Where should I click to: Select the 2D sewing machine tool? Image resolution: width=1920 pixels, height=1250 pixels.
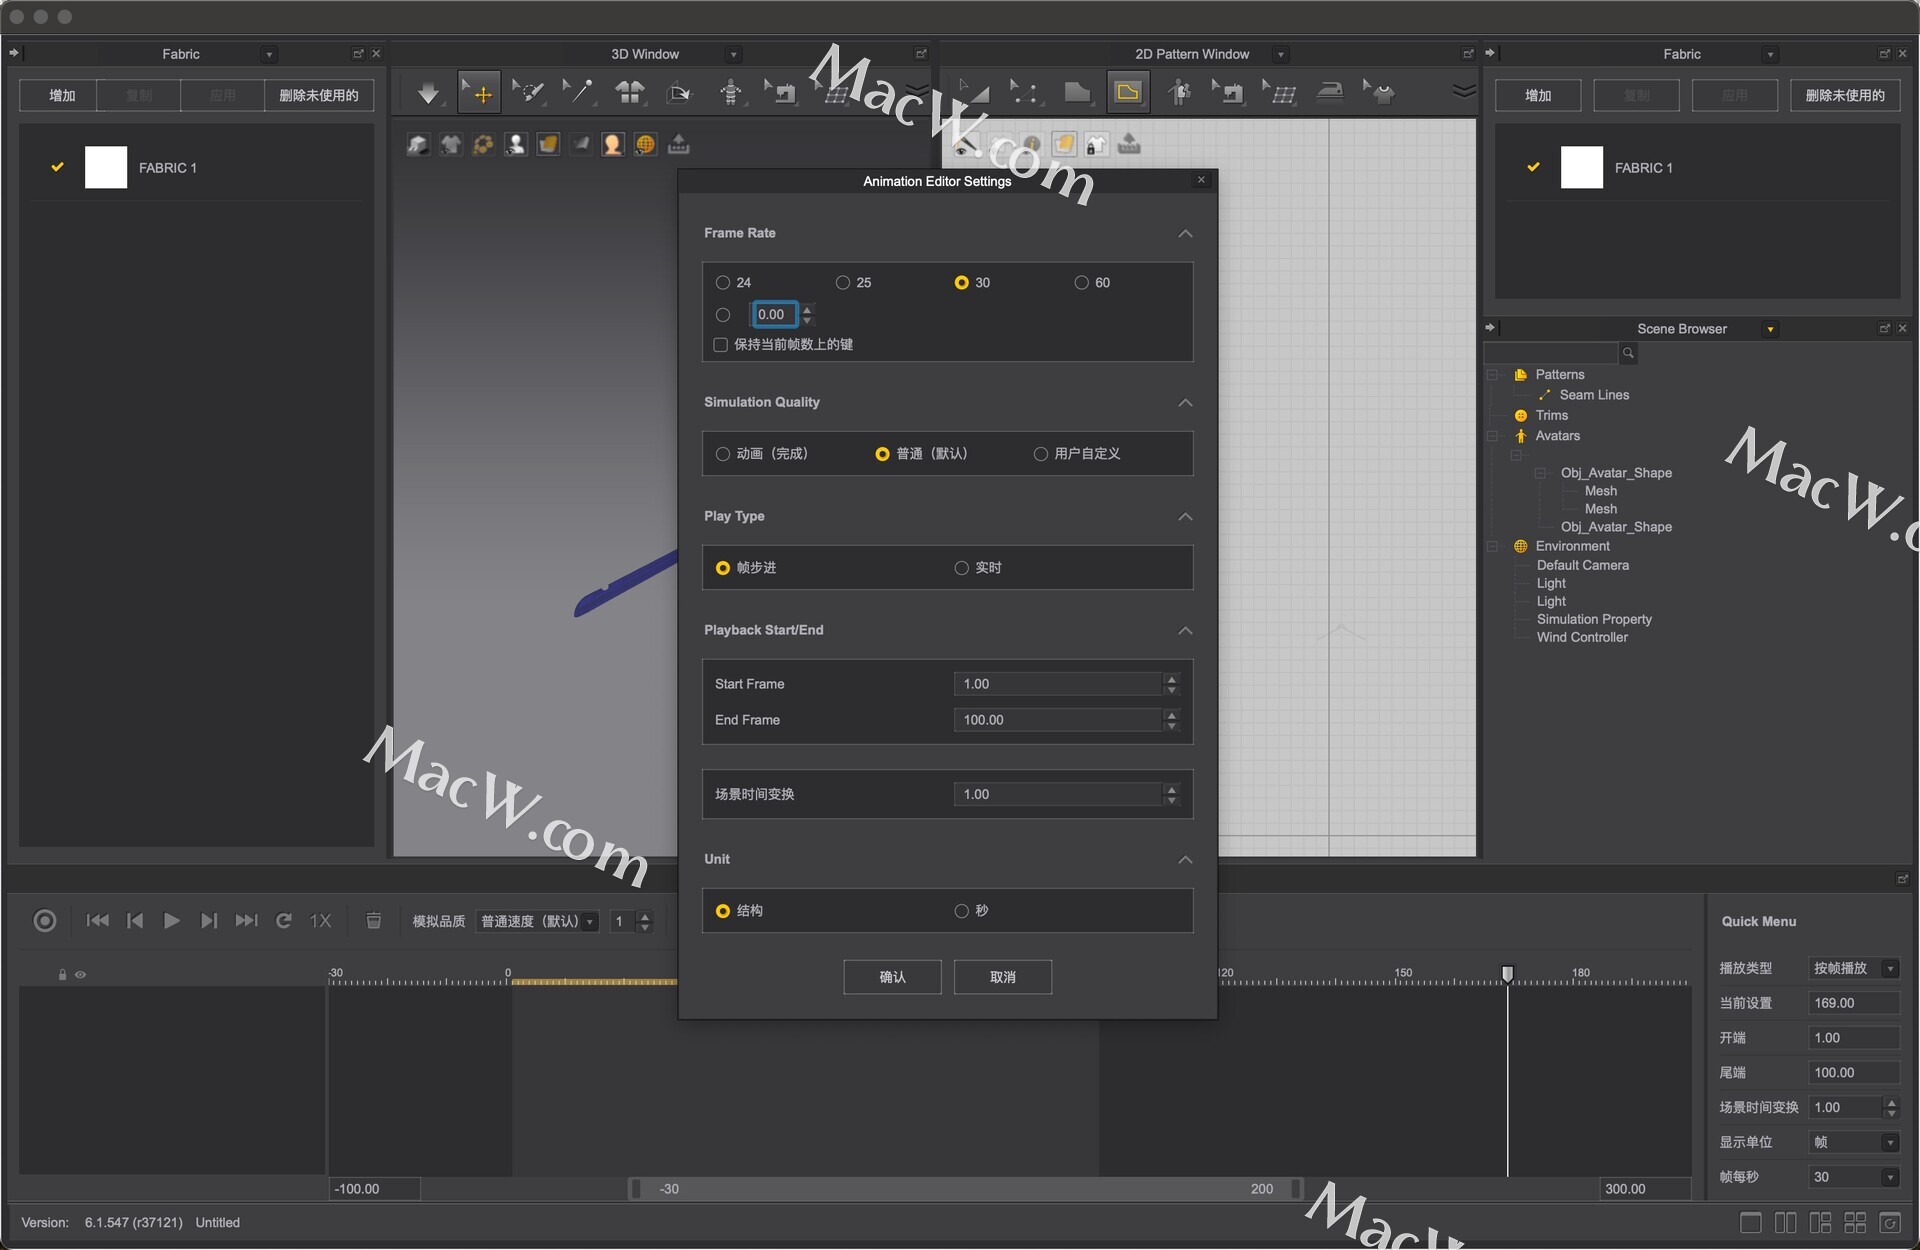pos(1228,92)
